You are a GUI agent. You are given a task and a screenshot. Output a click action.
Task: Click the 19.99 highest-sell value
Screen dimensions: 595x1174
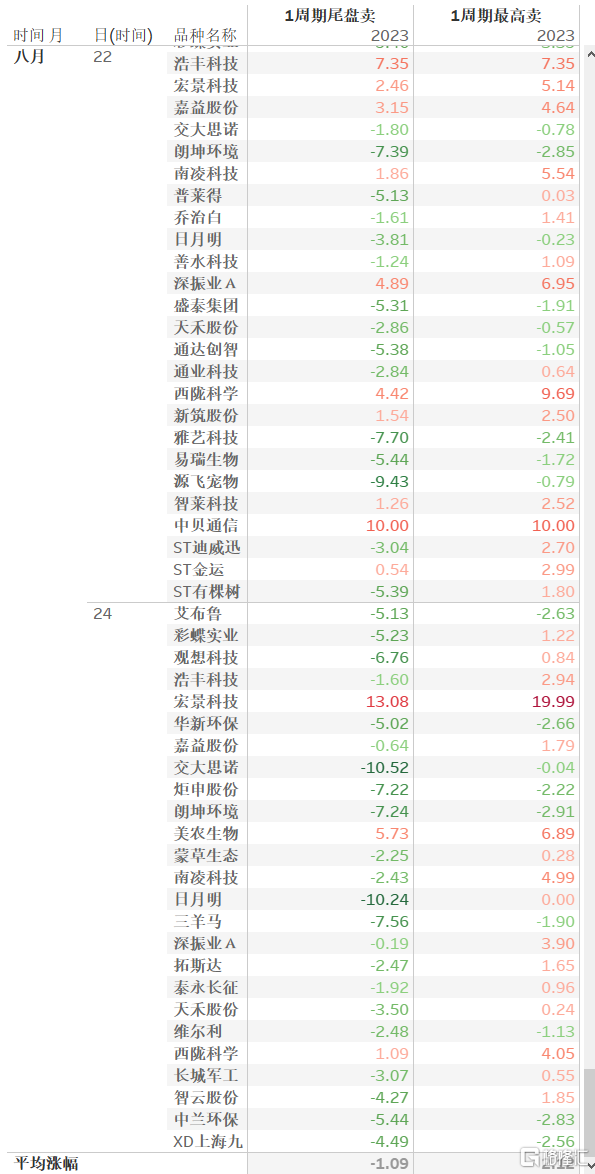click(553, 702)
